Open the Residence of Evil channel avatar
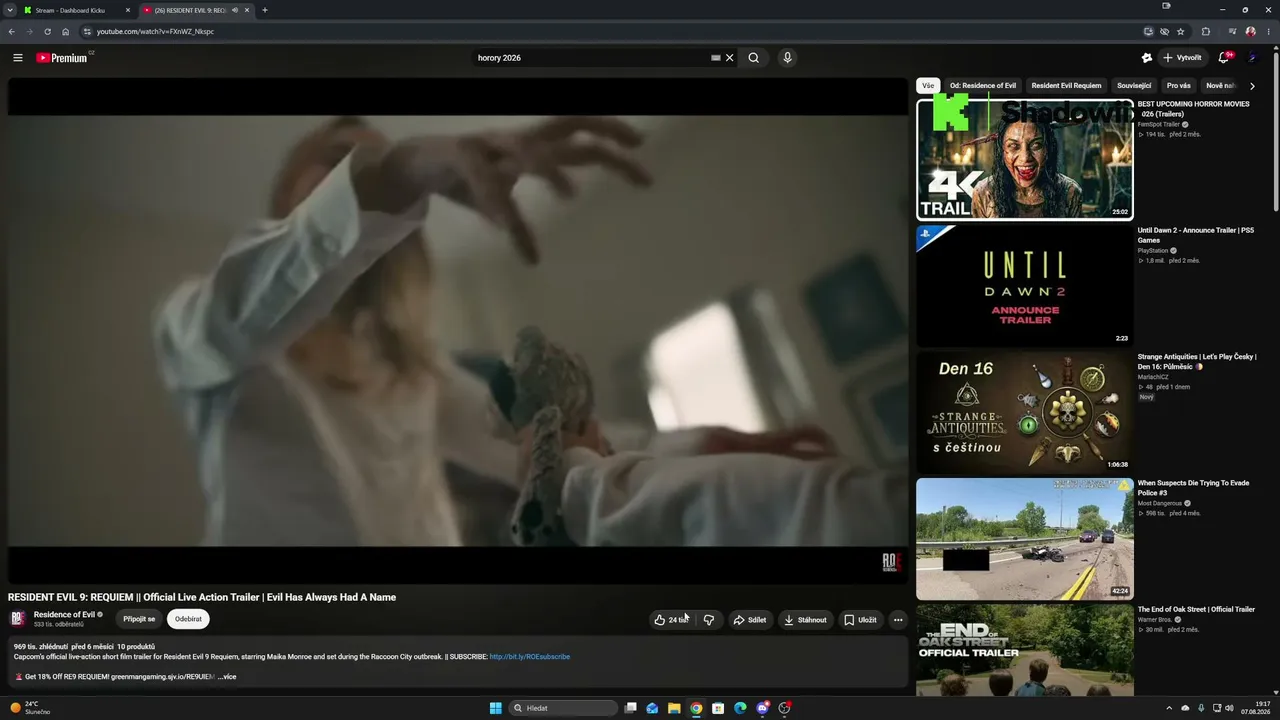1280x720 pixels. pyautogui.click(x=18, y=619)
